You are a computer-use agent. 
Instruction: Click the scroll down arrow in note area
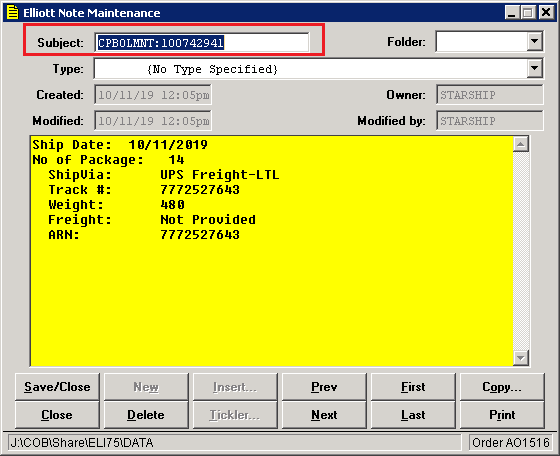pos(521,358)
